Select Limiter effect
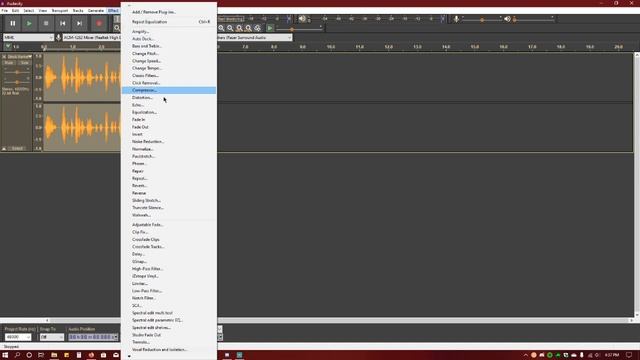 (x=169, y=283)
